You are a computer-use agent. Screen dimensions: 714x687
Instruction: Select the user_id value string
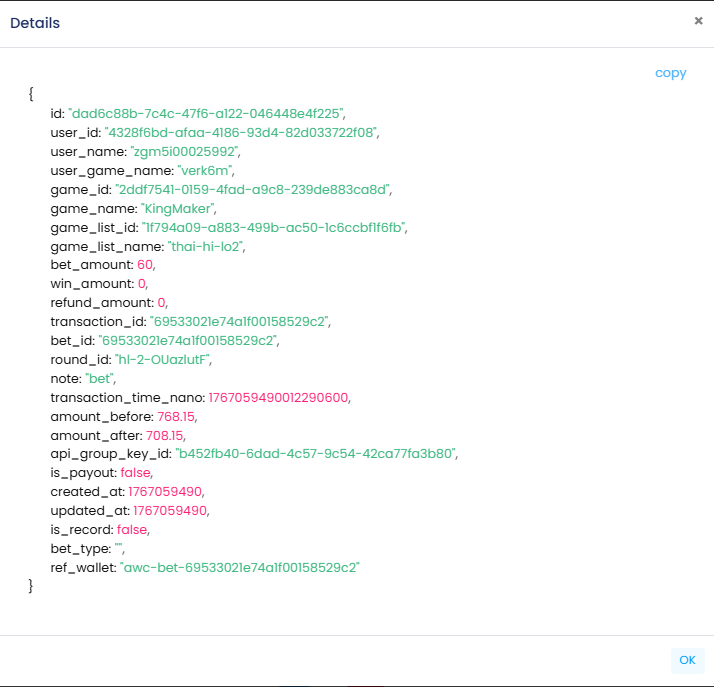[241, 132]
